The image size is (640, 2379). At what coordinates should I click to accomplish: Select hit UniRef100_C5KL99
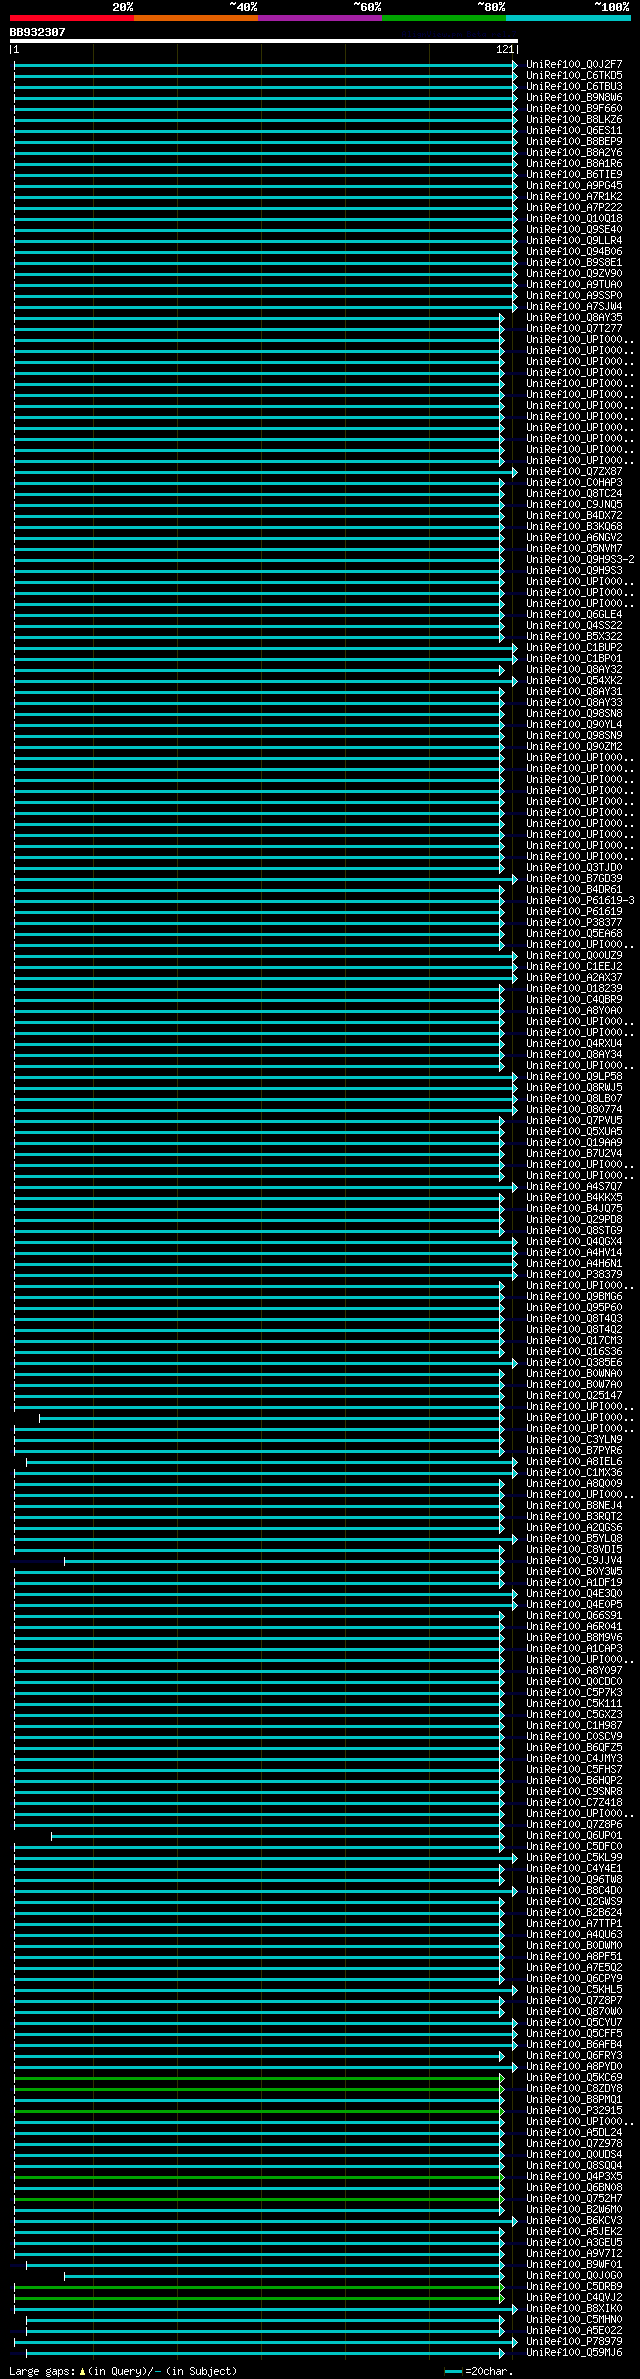574,1857
